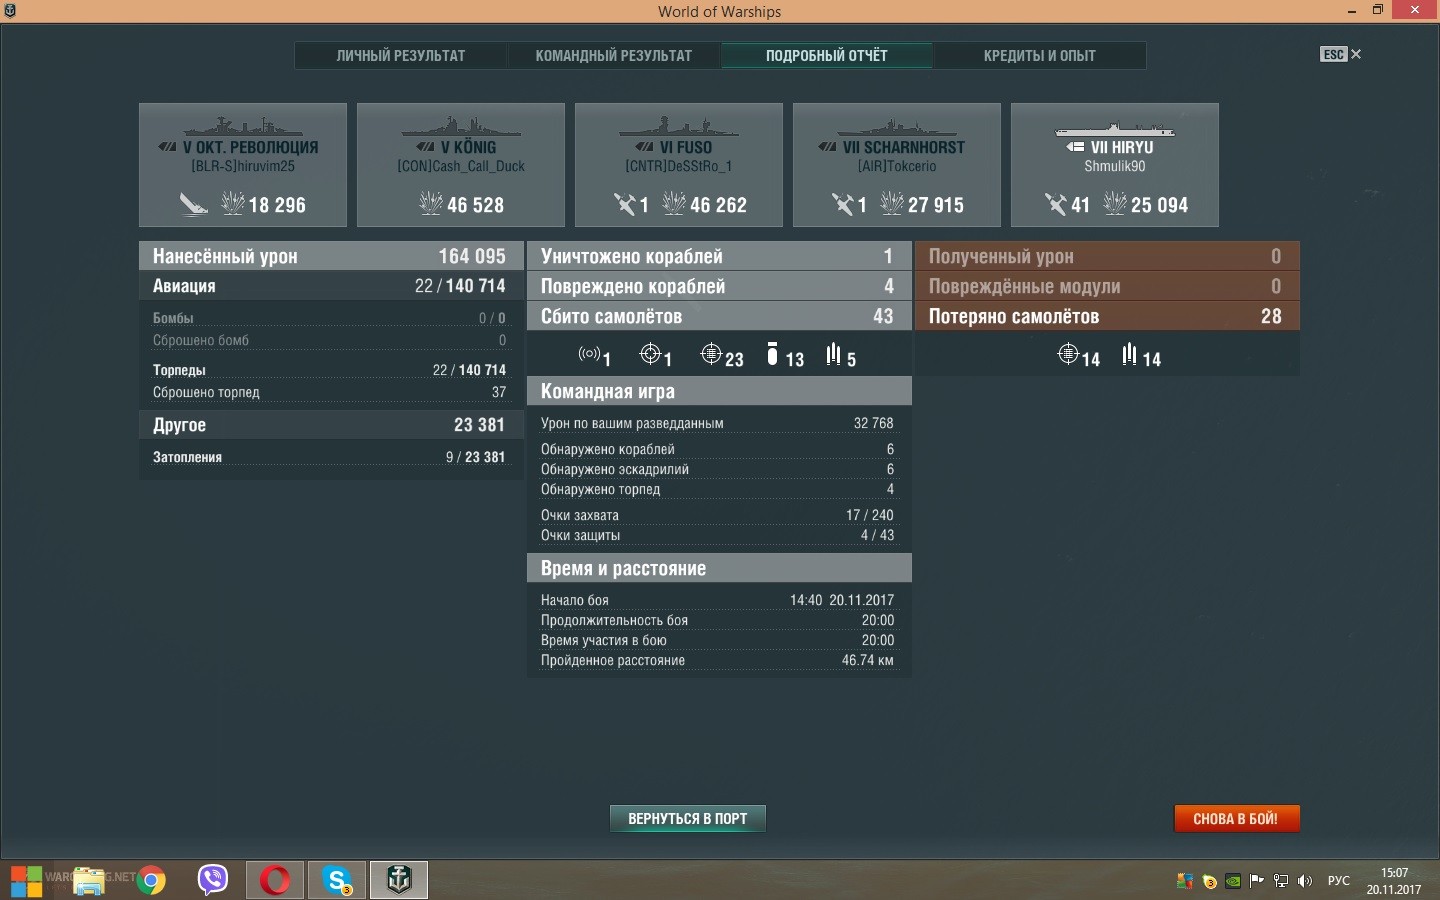Image resolution: width=1440 pixels, height=900 pixels.
Task: Click the crosshair icon with count 23
Action: coord(711,354)
